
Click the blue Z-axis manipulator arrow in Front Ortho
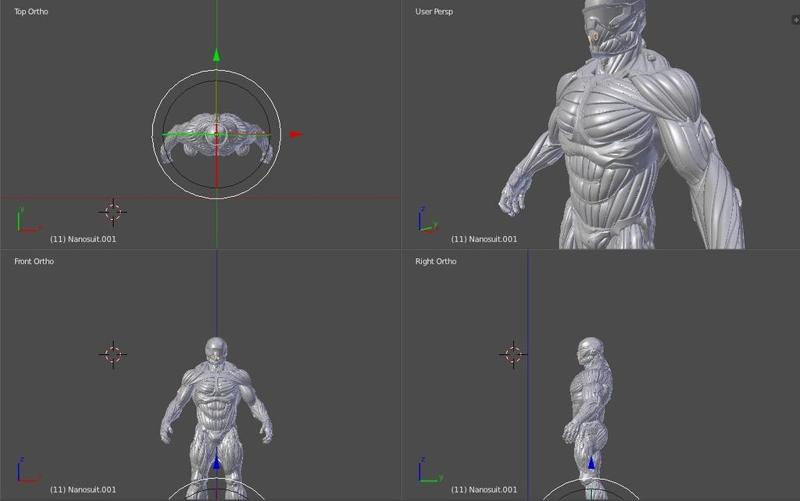(x=216, y=462)
